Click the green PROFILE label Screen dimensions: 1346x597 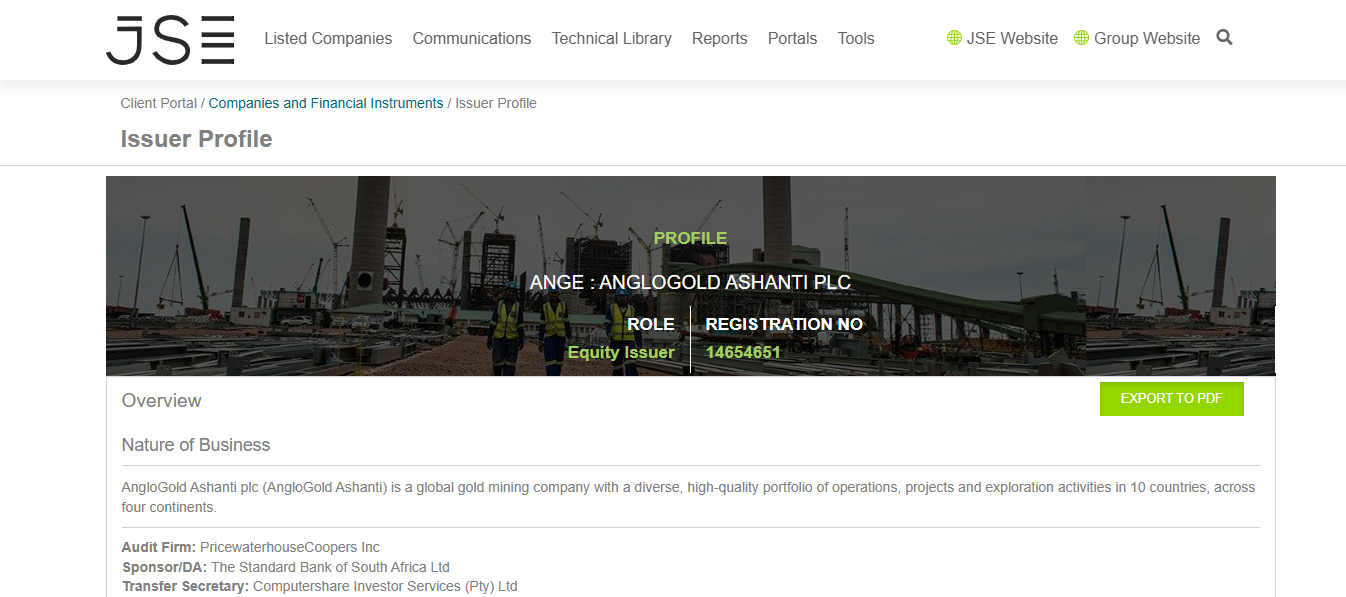[690, 238]
